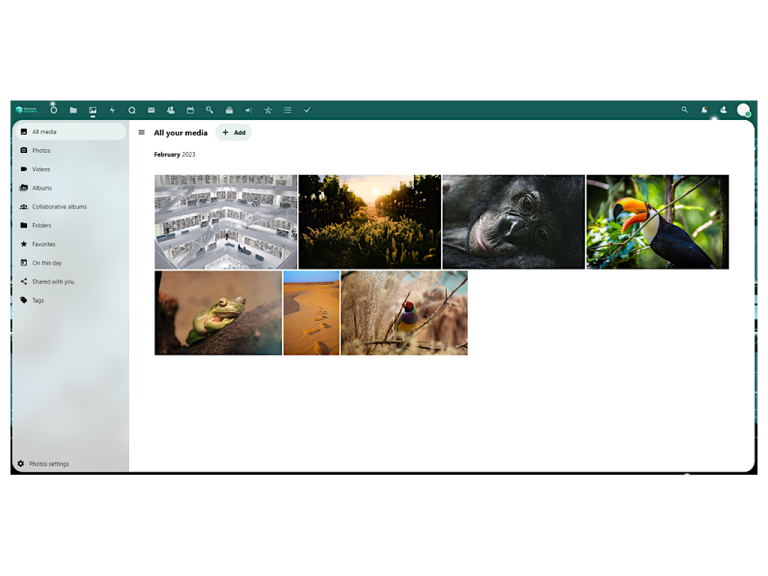This screenshot has height=576, width=768.
Task: Open the sunset vineyard photo
Action: pyautogui.click(x=370, y=222)
